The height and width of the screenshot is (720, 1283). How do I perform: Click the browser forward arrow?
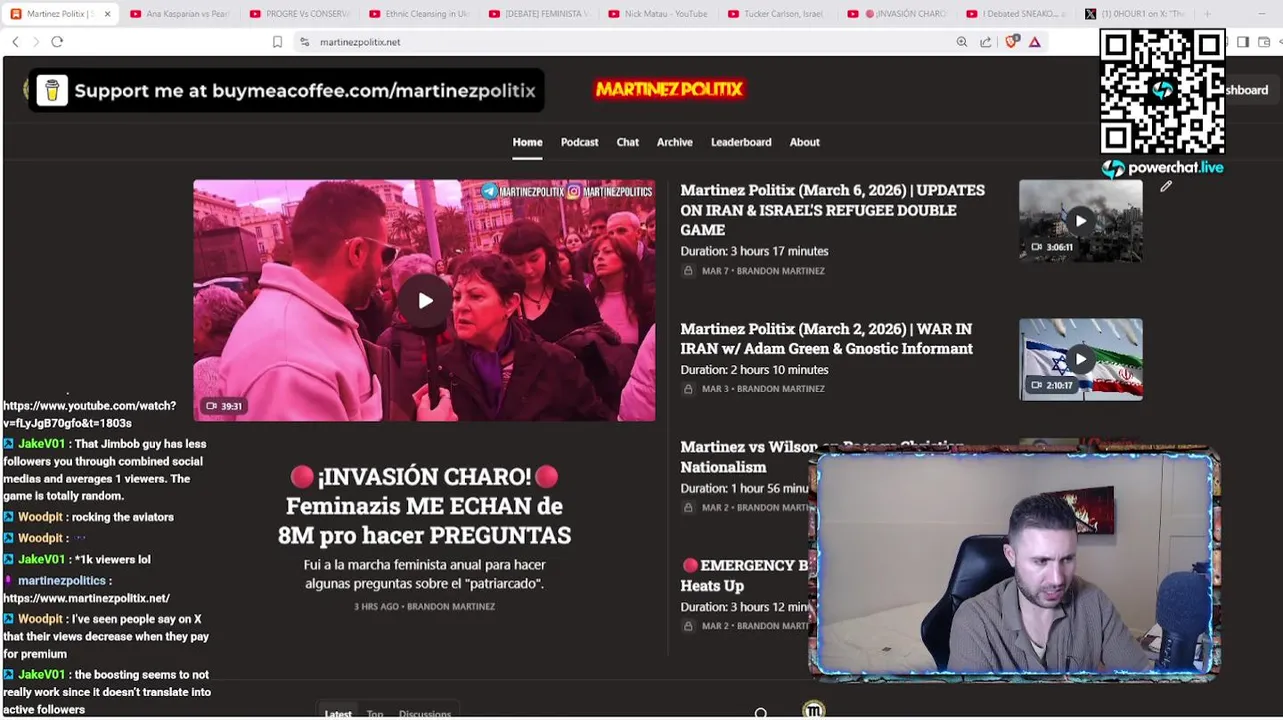tap(36, 42)
